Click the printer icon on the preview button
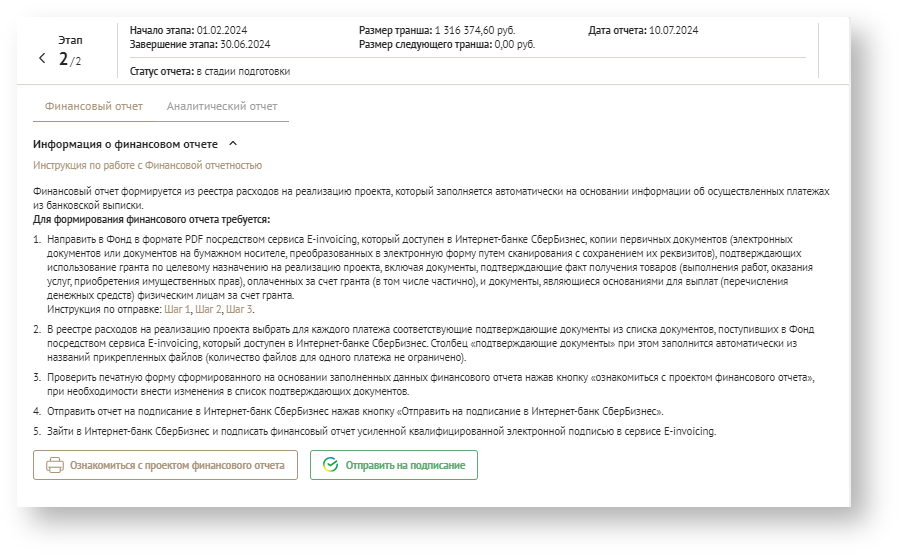899x555 pixels. point(55,465)
